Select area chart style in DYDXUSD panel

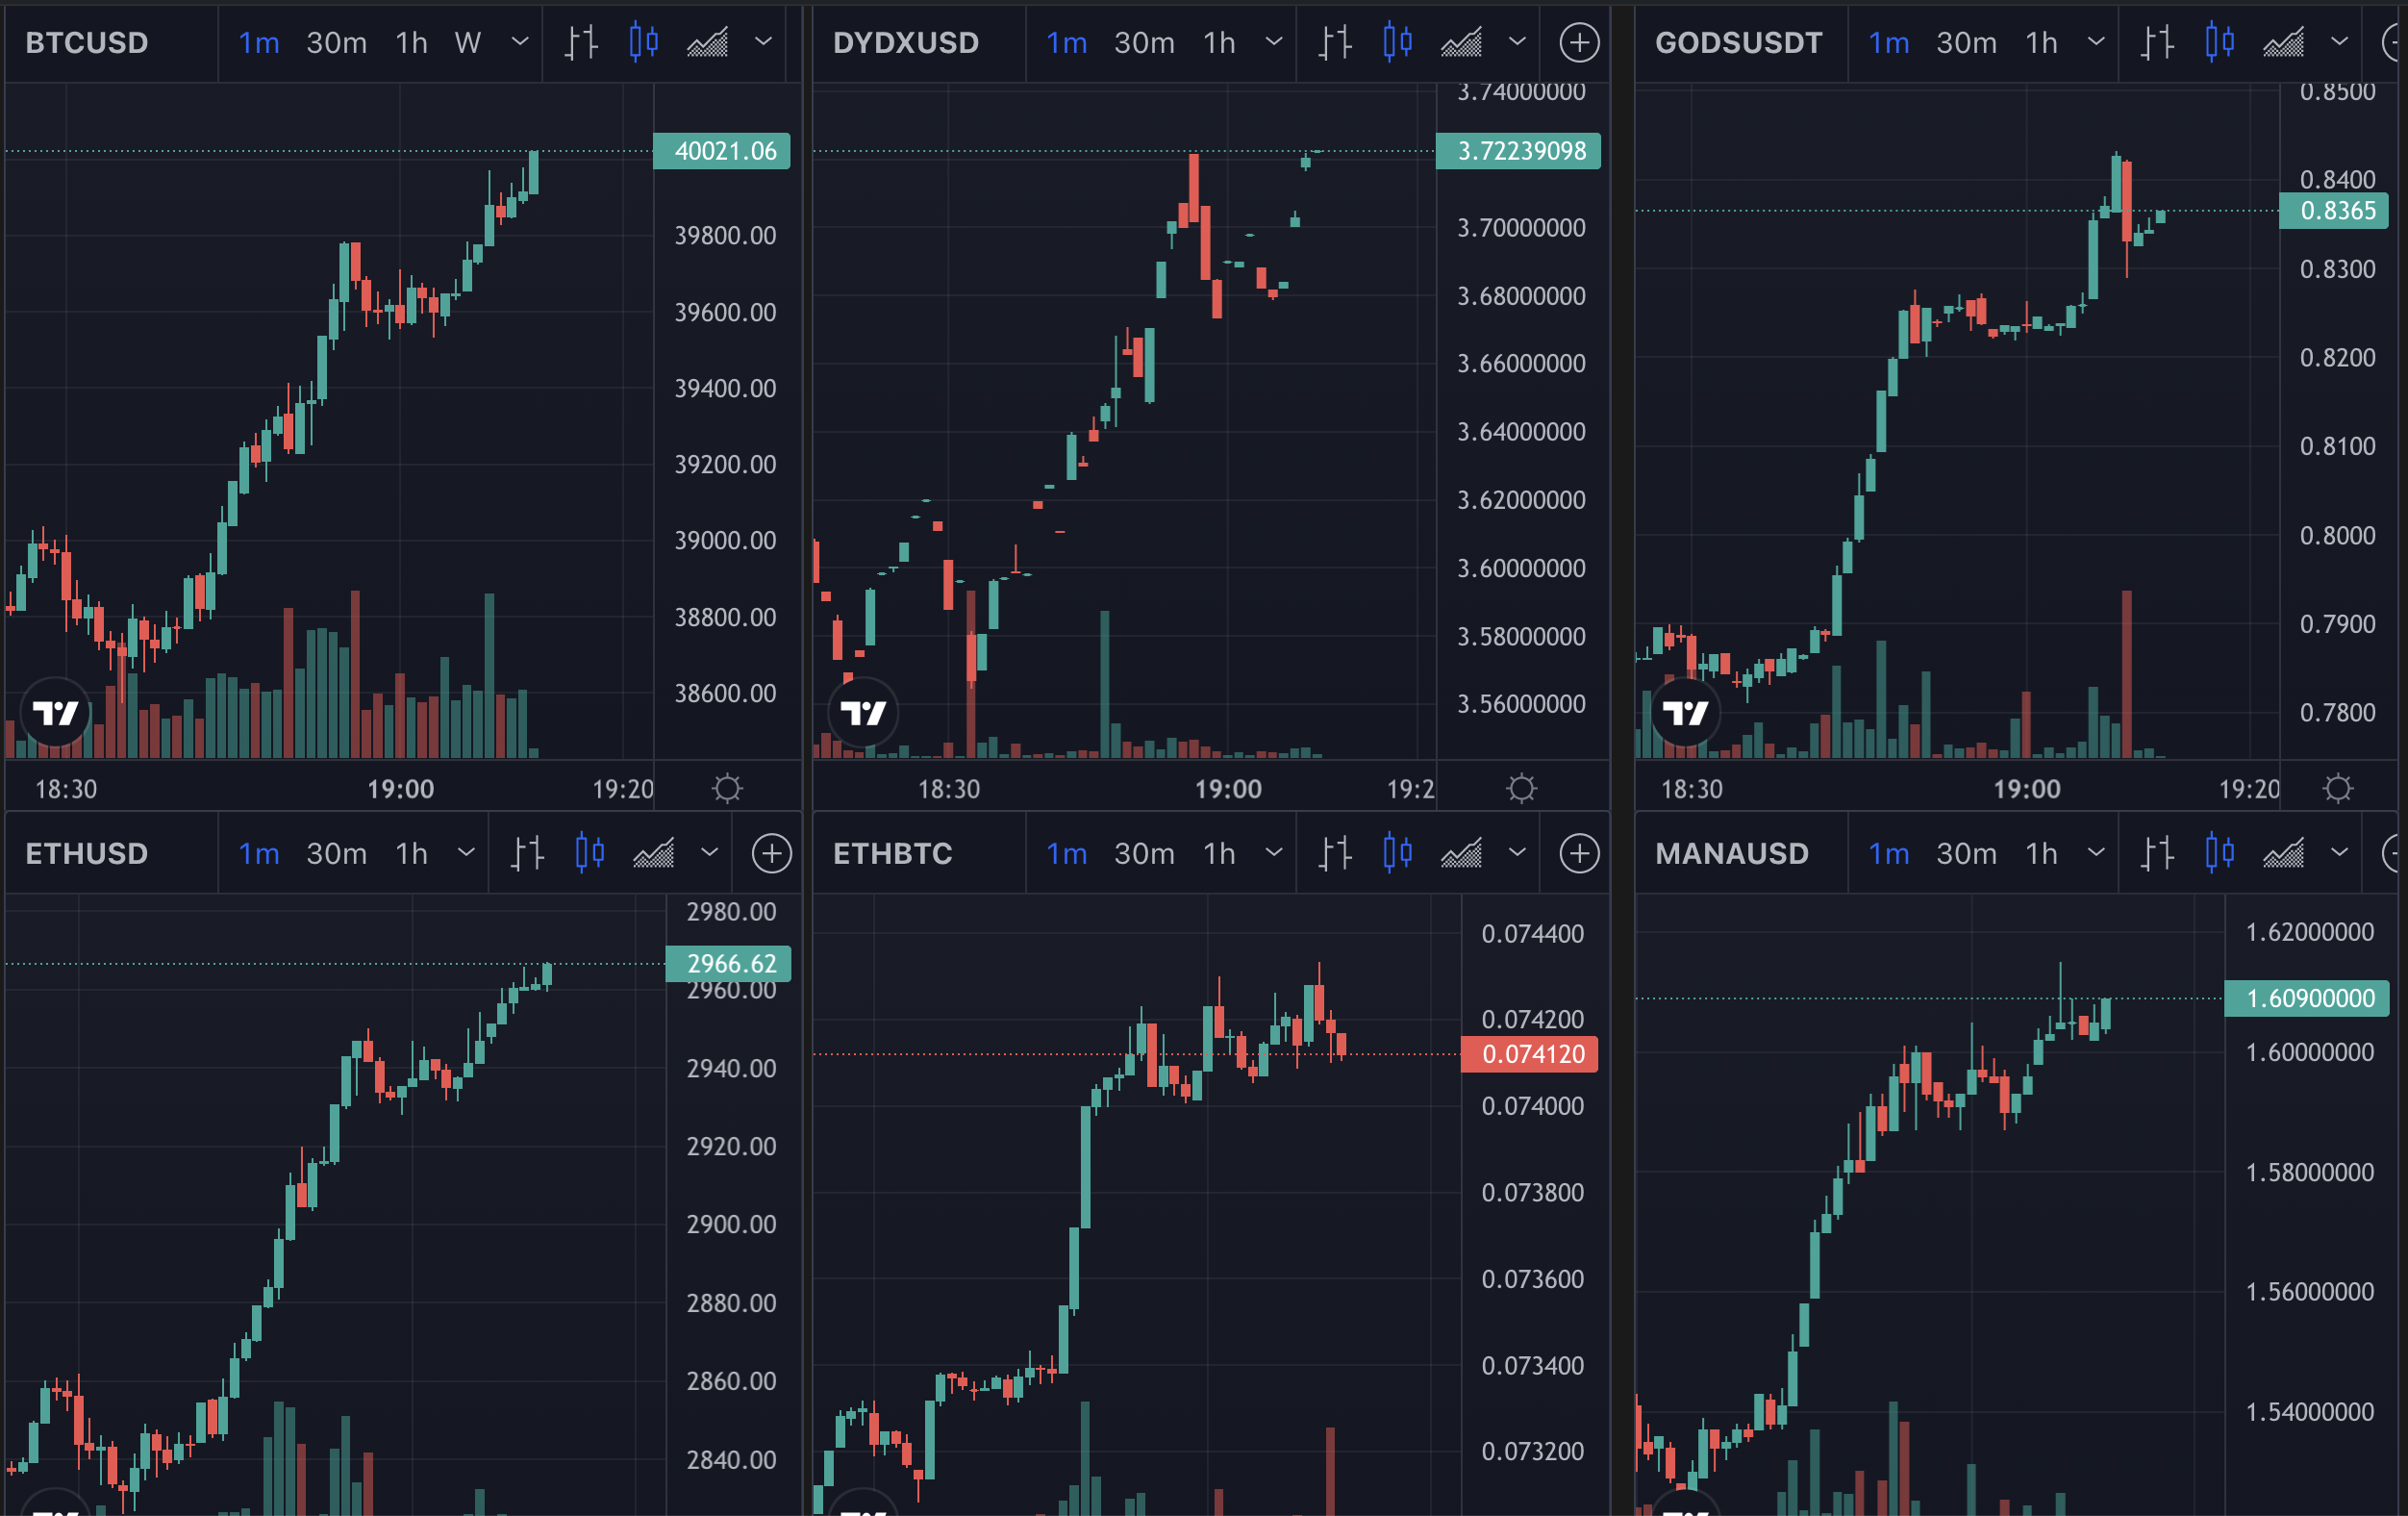(1461, 42)
